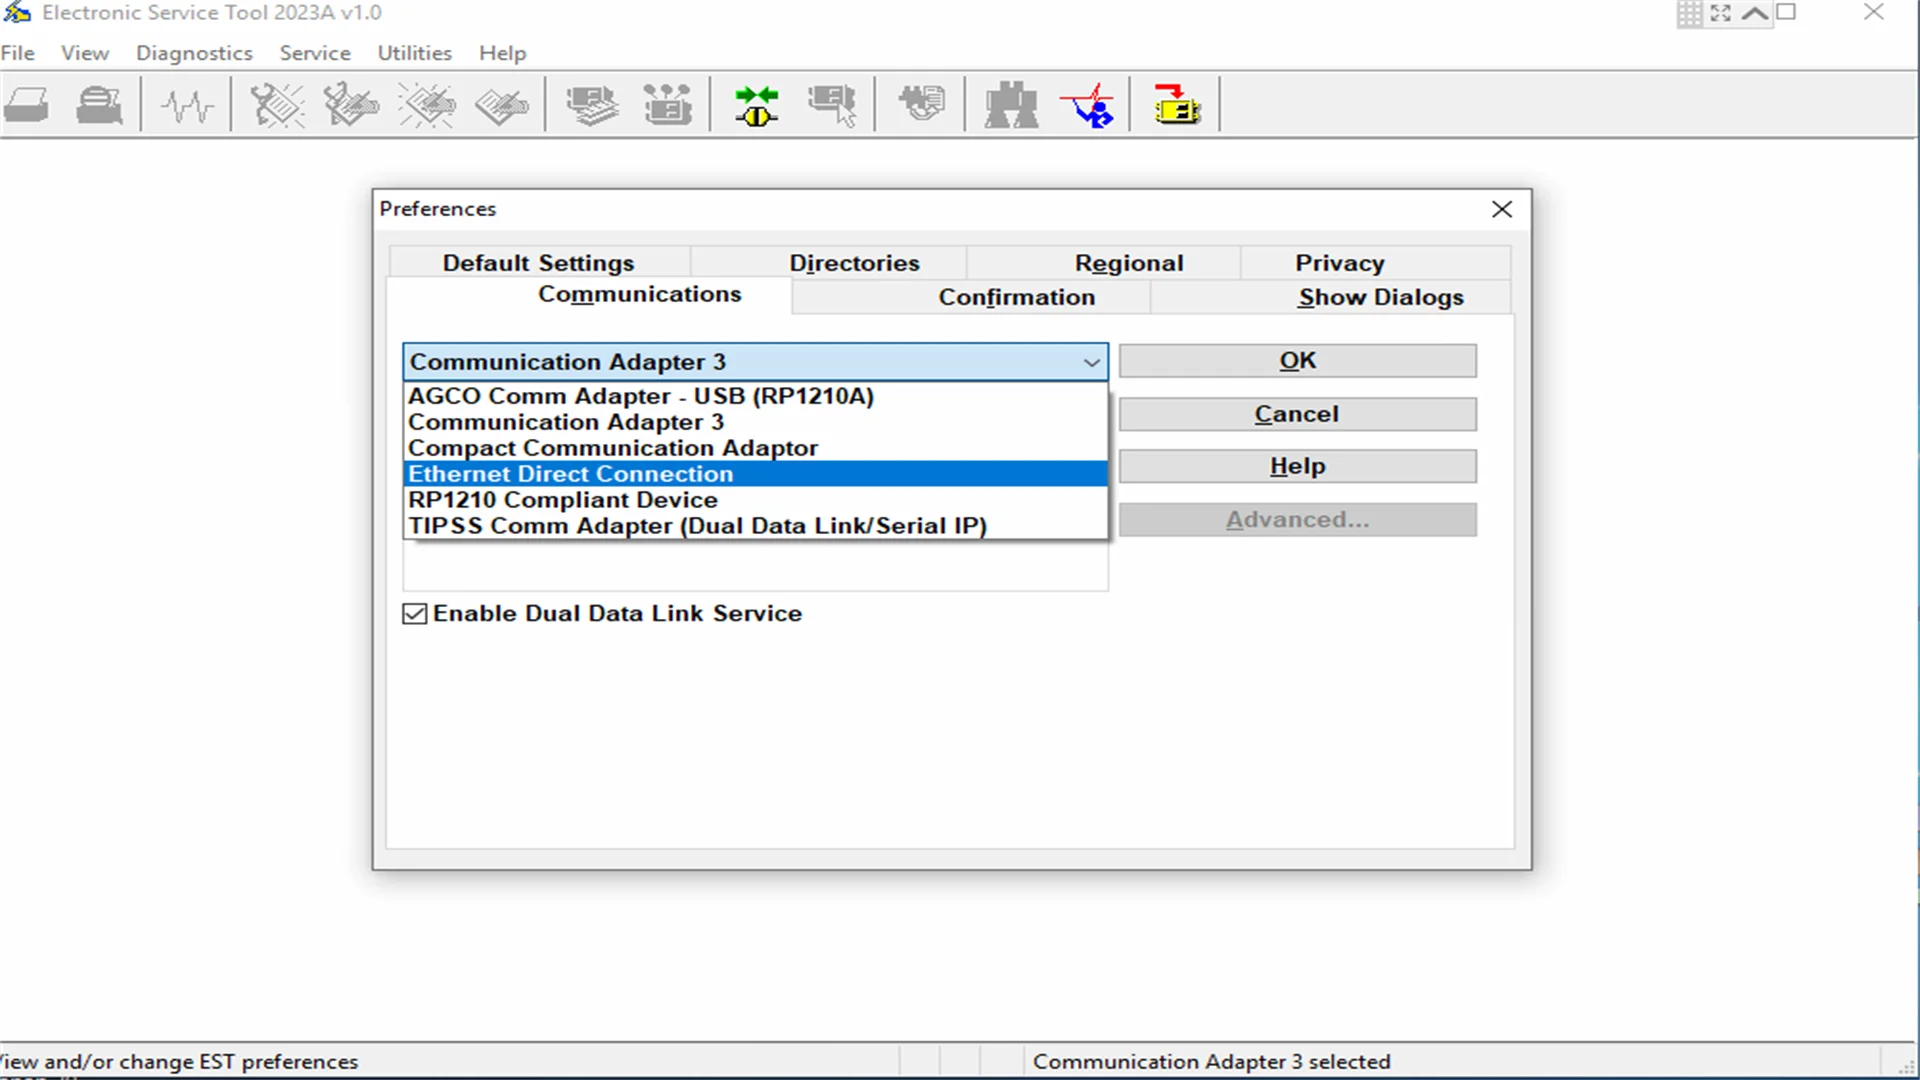Select Communication Adapter 3 list option
Screen dimensions: 1920x1080
click(x=755, y=422)
